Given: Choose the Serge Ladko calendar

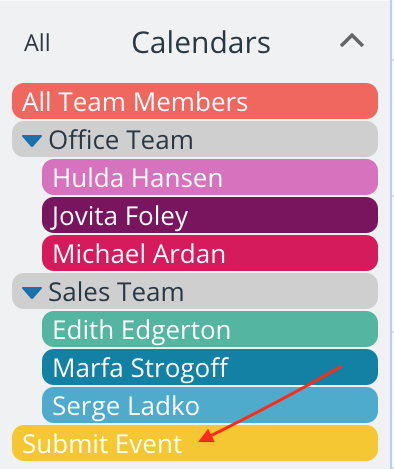Looking at the screenshot, I should point(210,405).
